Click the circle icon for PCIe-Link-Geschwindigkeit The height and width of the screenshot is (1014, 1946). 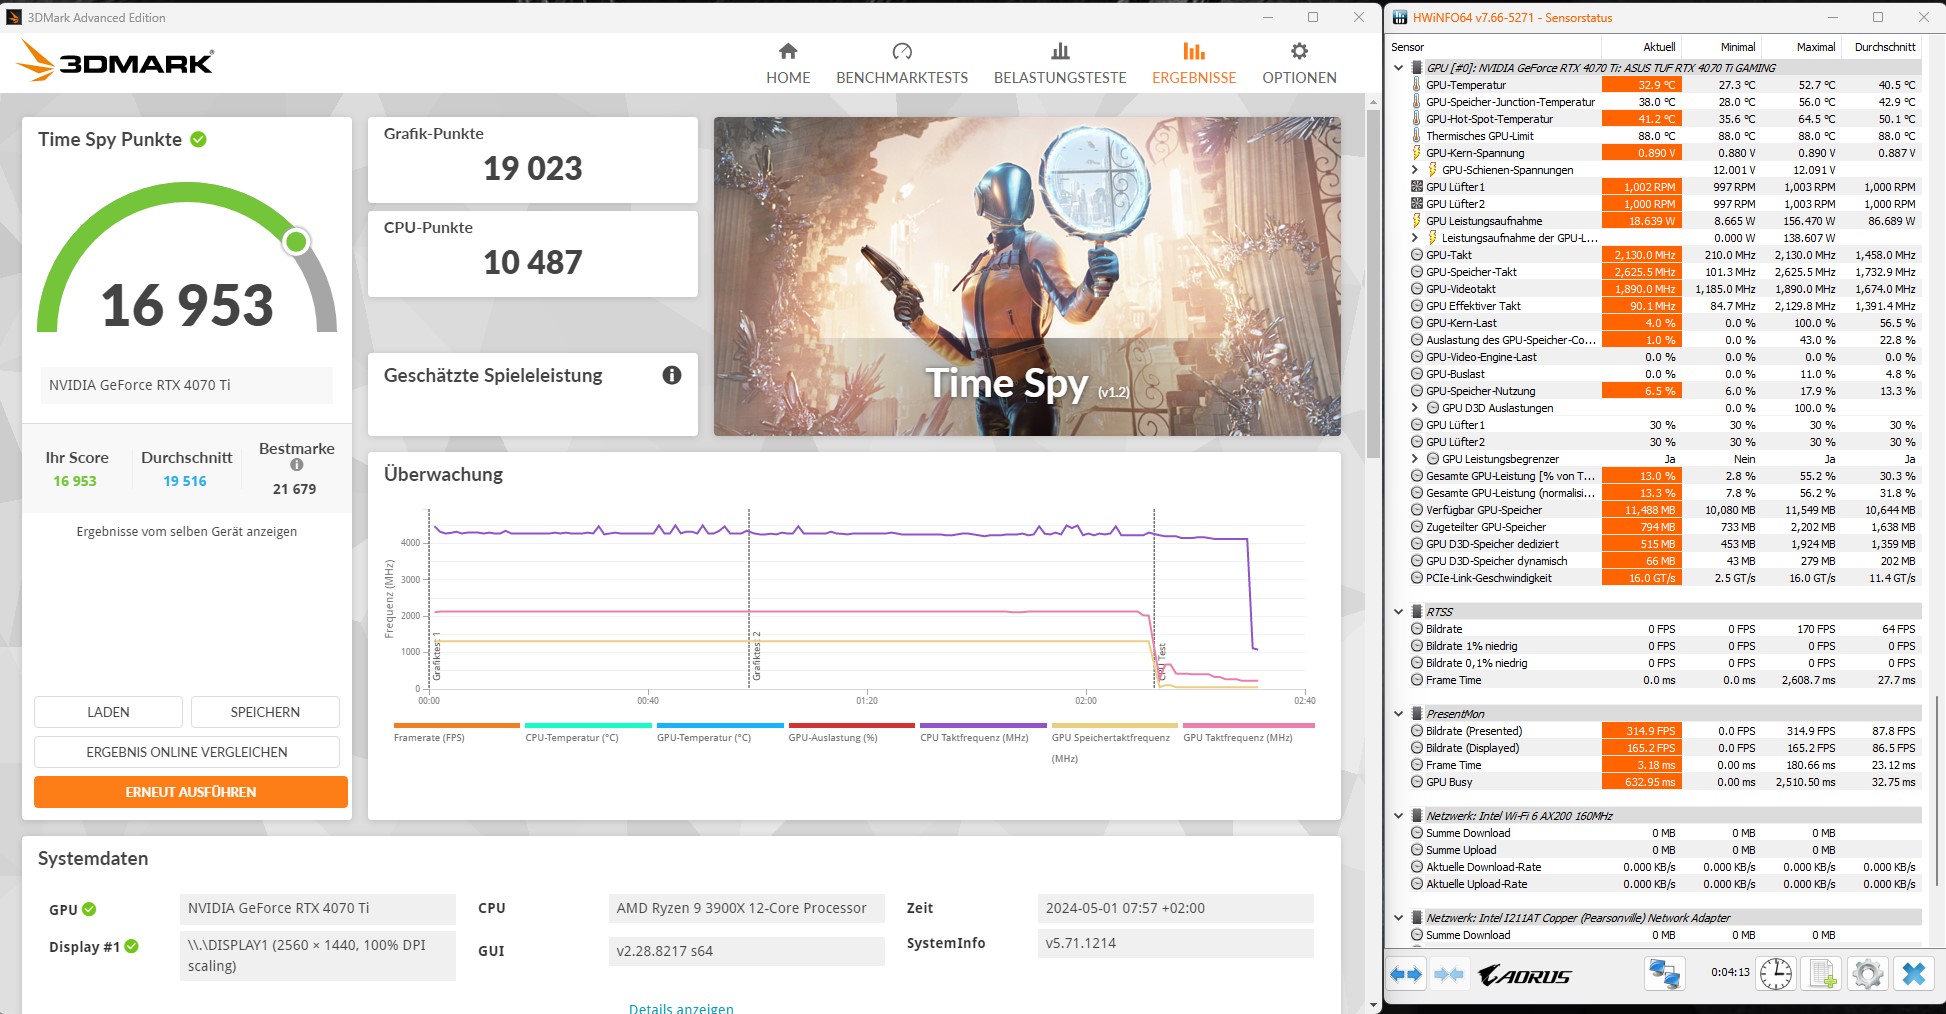click(x=1416, y=578)
